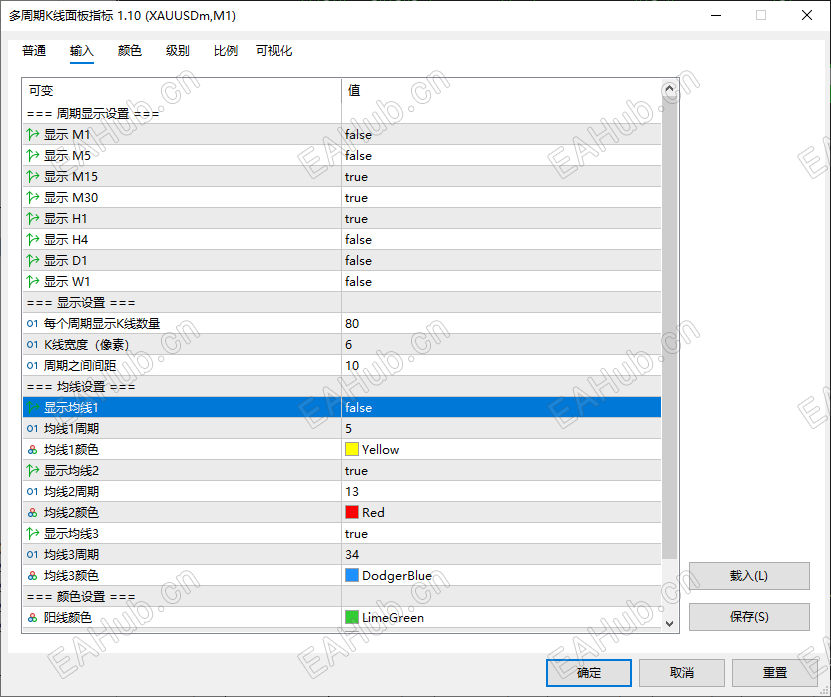
Task: Switch to the 比例 tab
Action: (x=226, y=51)
